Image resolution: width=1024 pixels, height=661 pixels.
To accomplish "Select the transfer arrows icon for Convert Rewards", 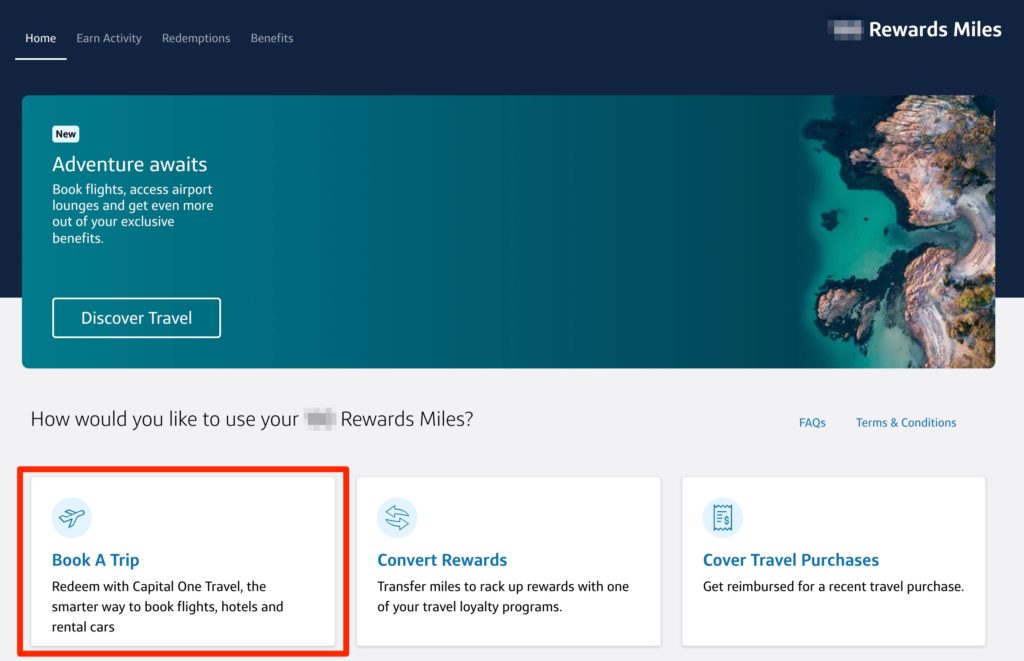I will click(x=397, y=517).
